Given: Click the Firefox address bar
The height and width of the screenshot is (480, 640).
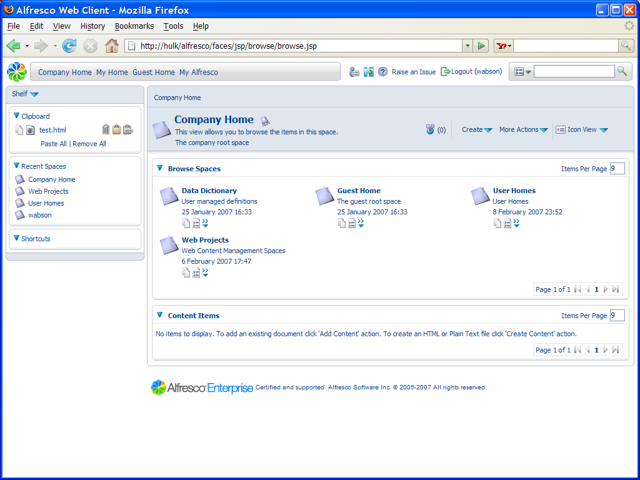Looking at the screenshot, I should [x=293, y=46].
